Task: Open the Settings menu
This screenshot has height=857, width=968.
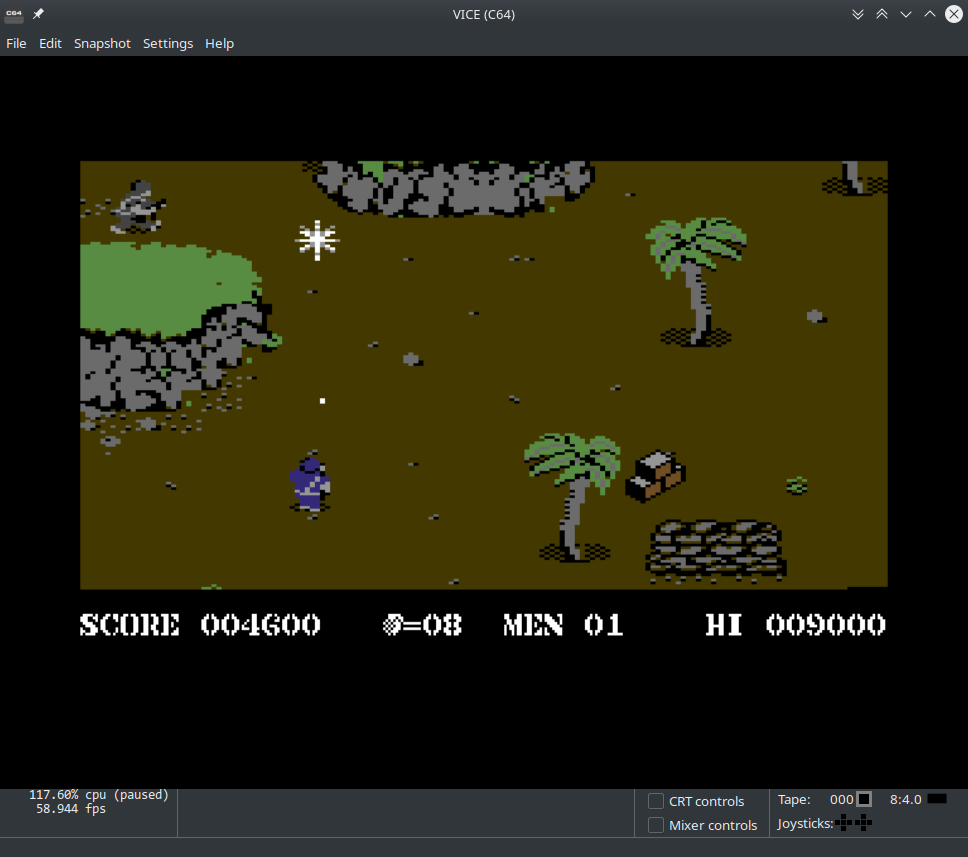Action: coord(168,43)
